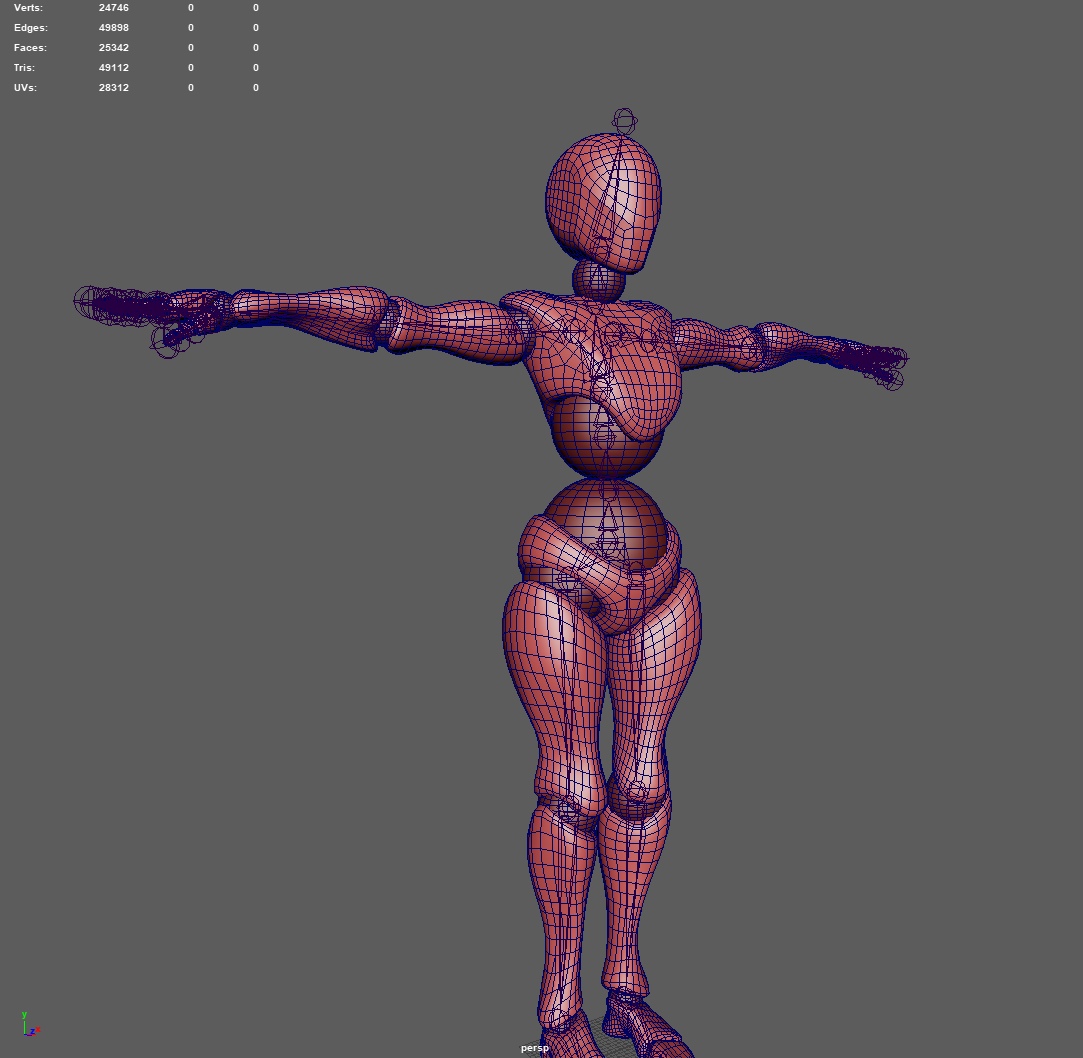Click the 'Faces:' heads-up label
The width and height of the screenshot is (1083, 1058).
pos(30,48)
